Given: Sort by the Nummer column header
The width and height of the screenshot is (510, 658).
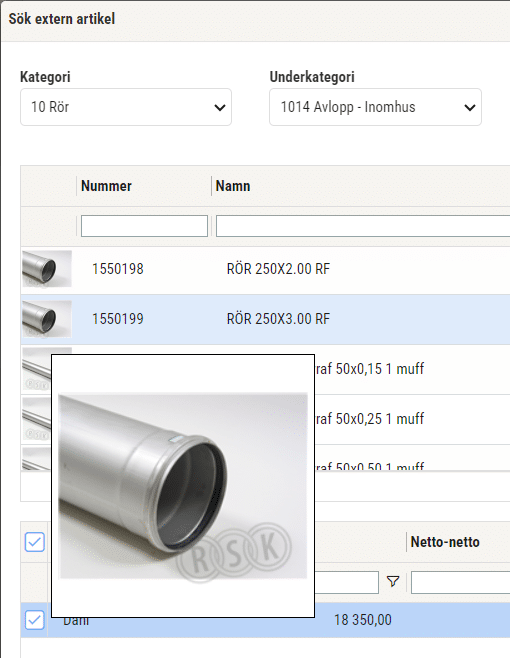Looking at the screenshot, I should [x=106, y=186].
